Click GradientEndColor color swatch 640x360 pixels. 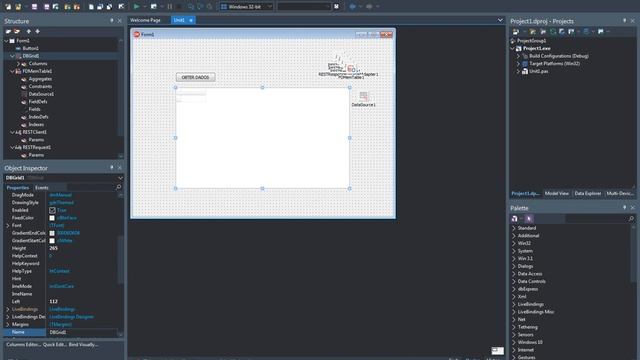(x=52, y=233)
